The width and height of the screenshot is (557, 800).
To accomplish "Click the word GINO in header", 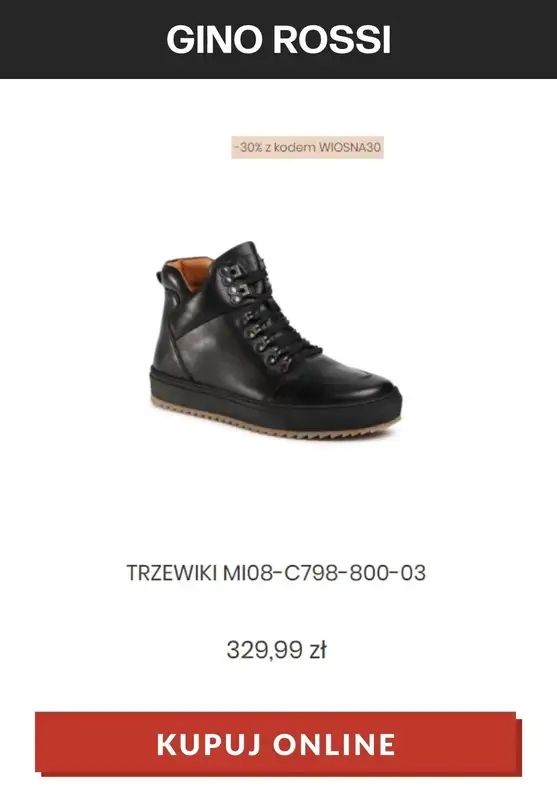I will 216,40.
